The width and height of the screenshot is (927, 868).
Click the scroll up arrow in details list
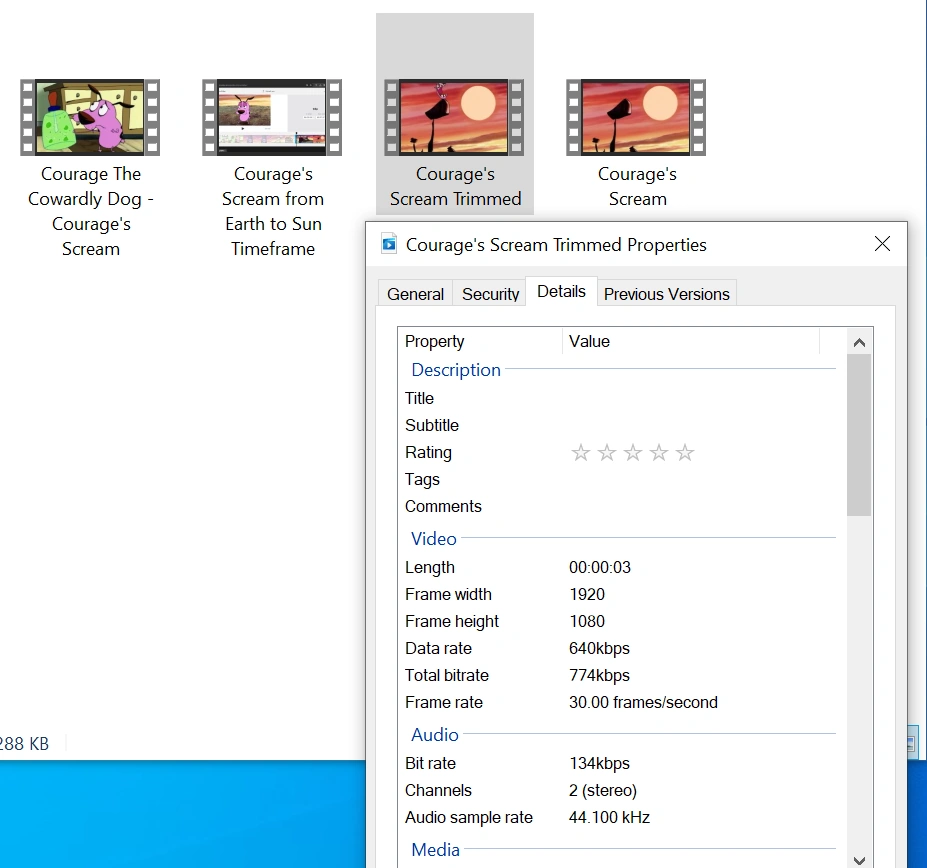point(860,342)
